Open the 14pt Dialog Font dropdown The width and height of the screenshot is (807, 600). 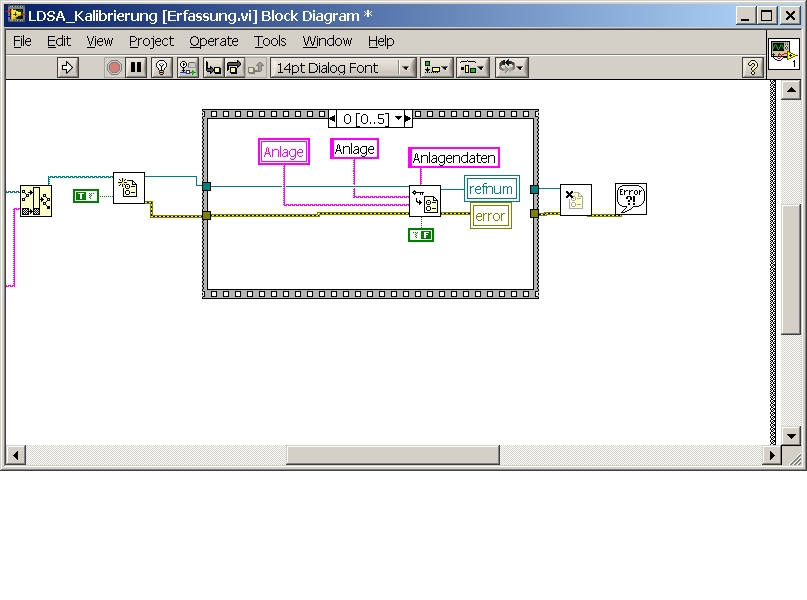343,67
